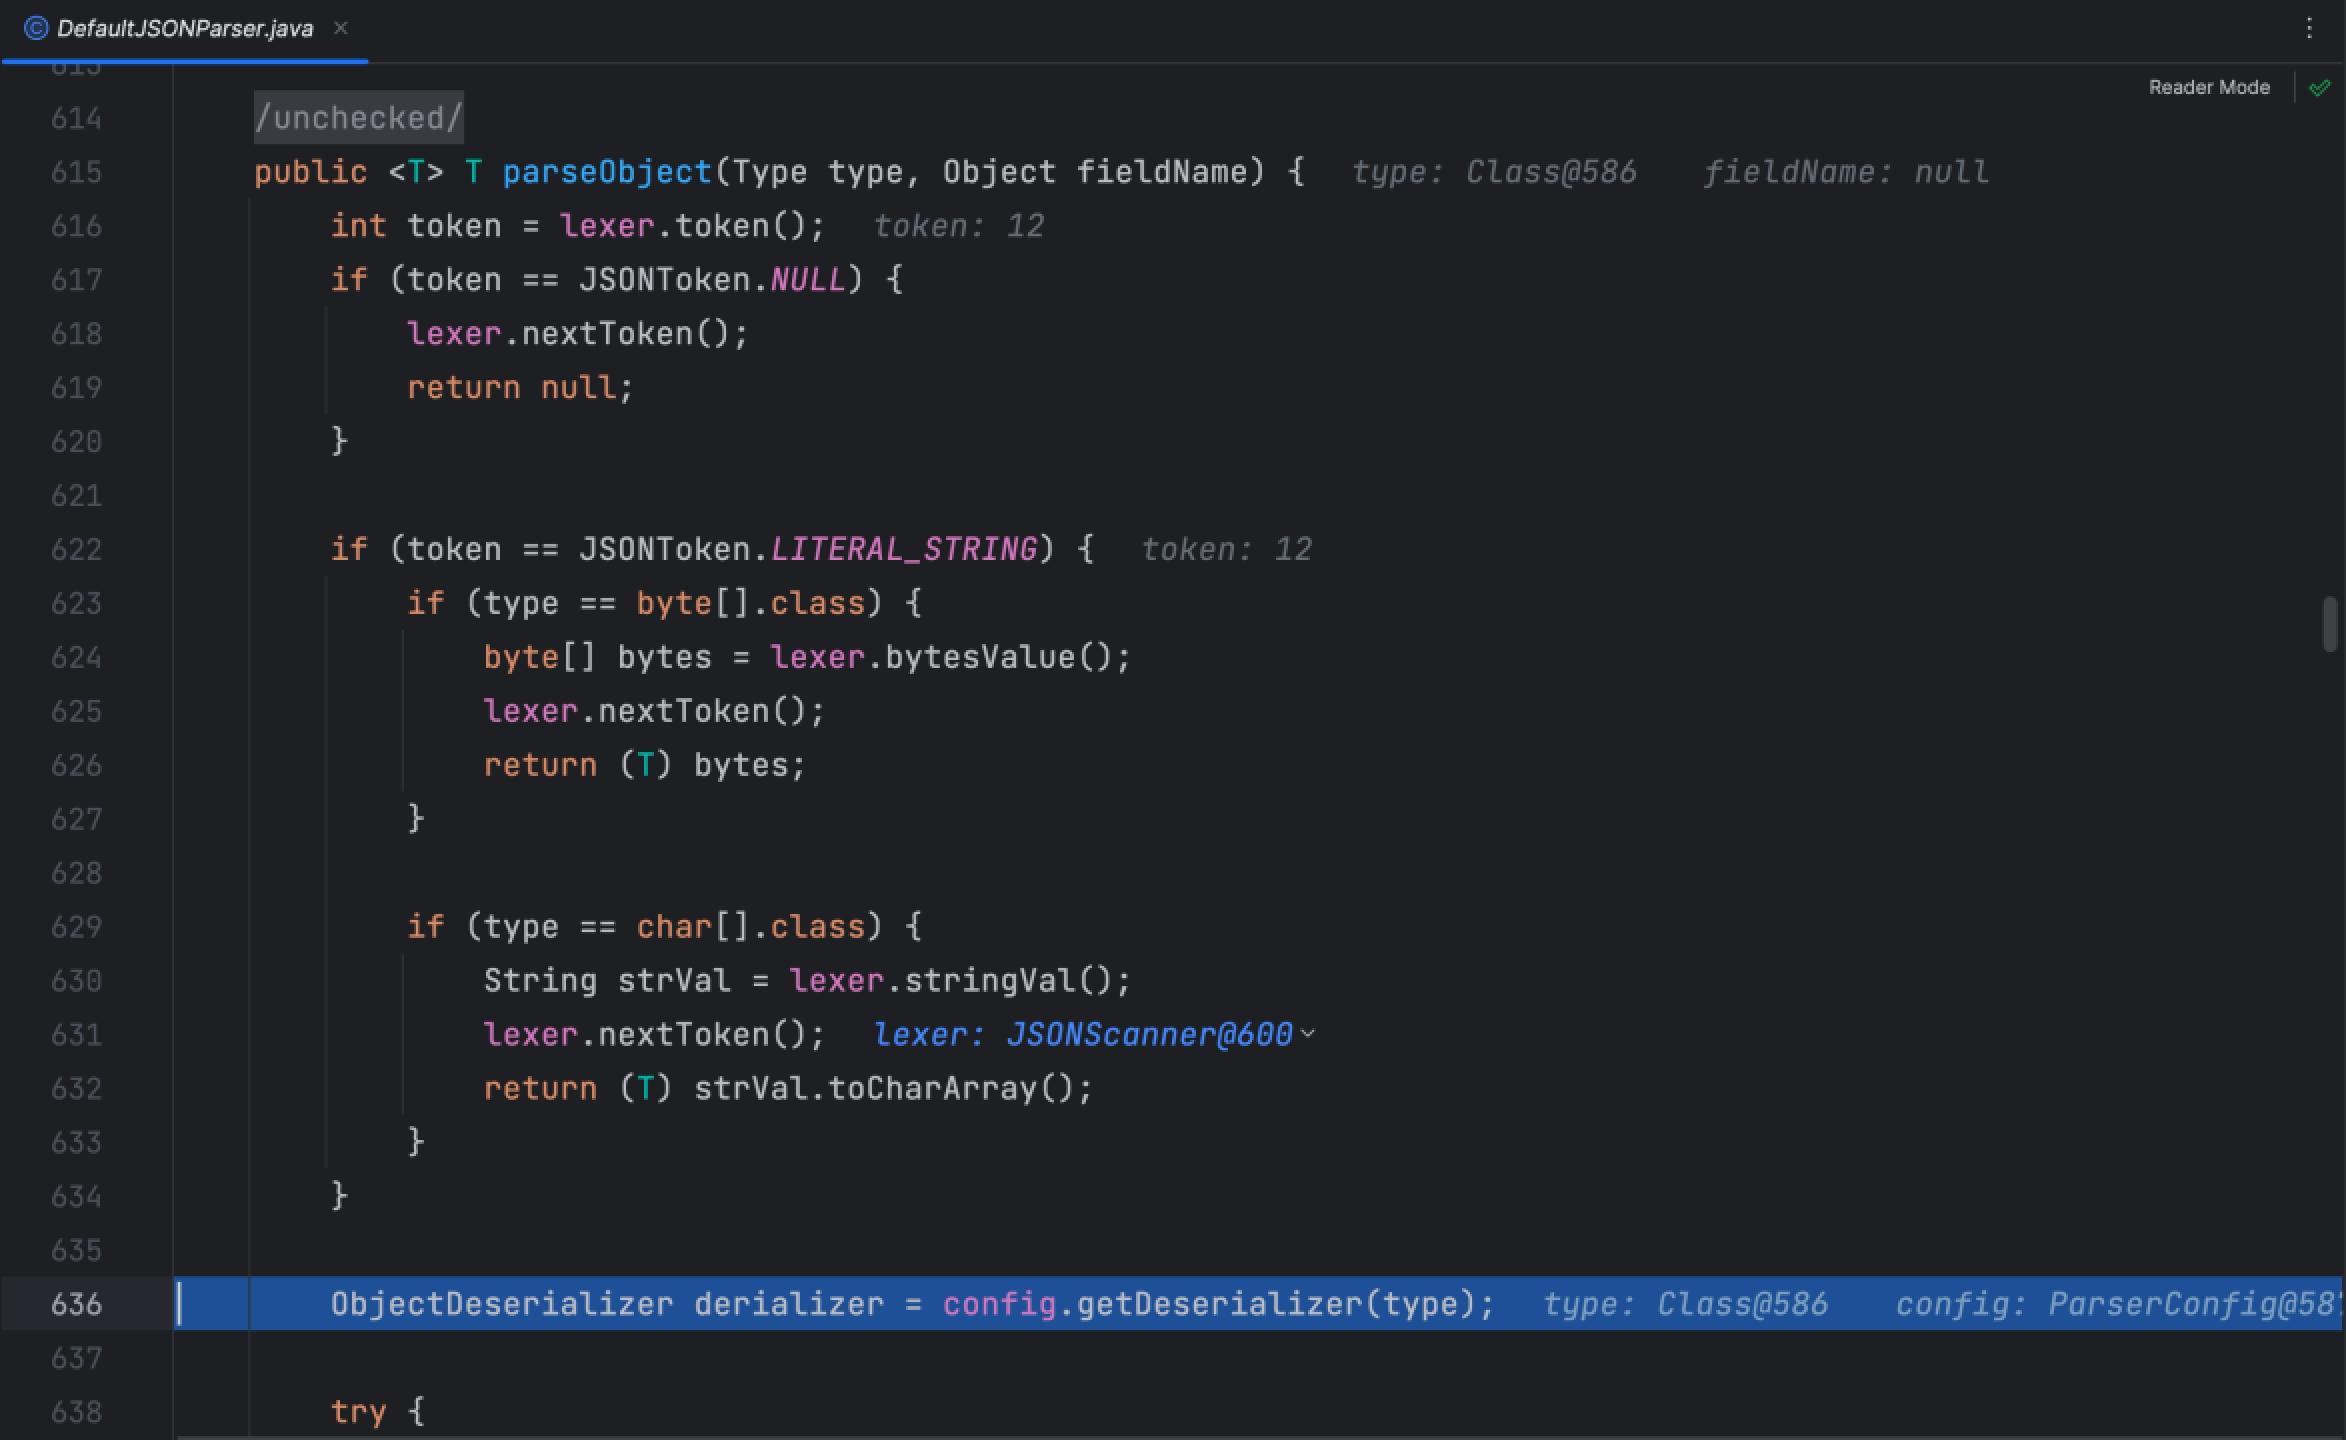Click 'return (T) bytes;' statement
The height and width of the screenshot is (1440, 2346).
click(644, 765)
